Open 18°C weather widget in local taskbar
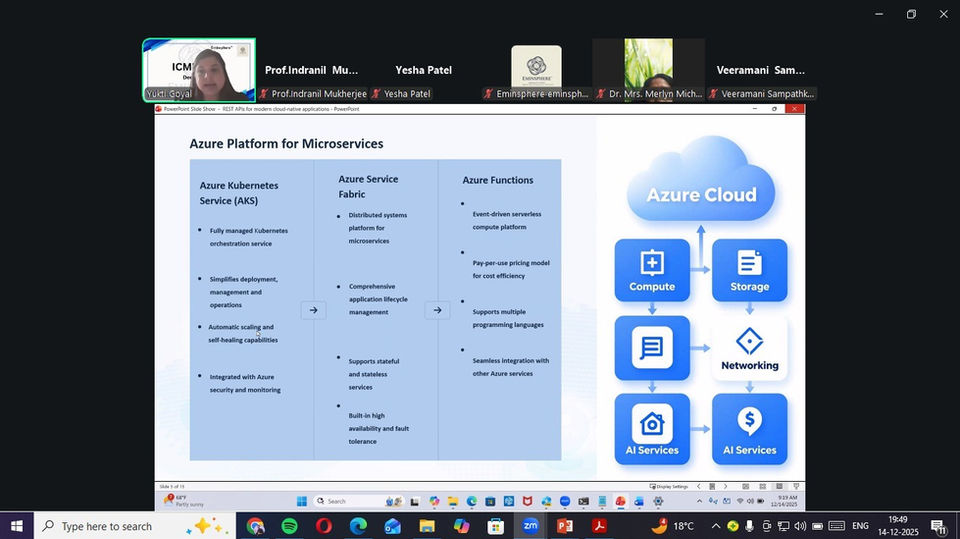 (x=672, y=526)
